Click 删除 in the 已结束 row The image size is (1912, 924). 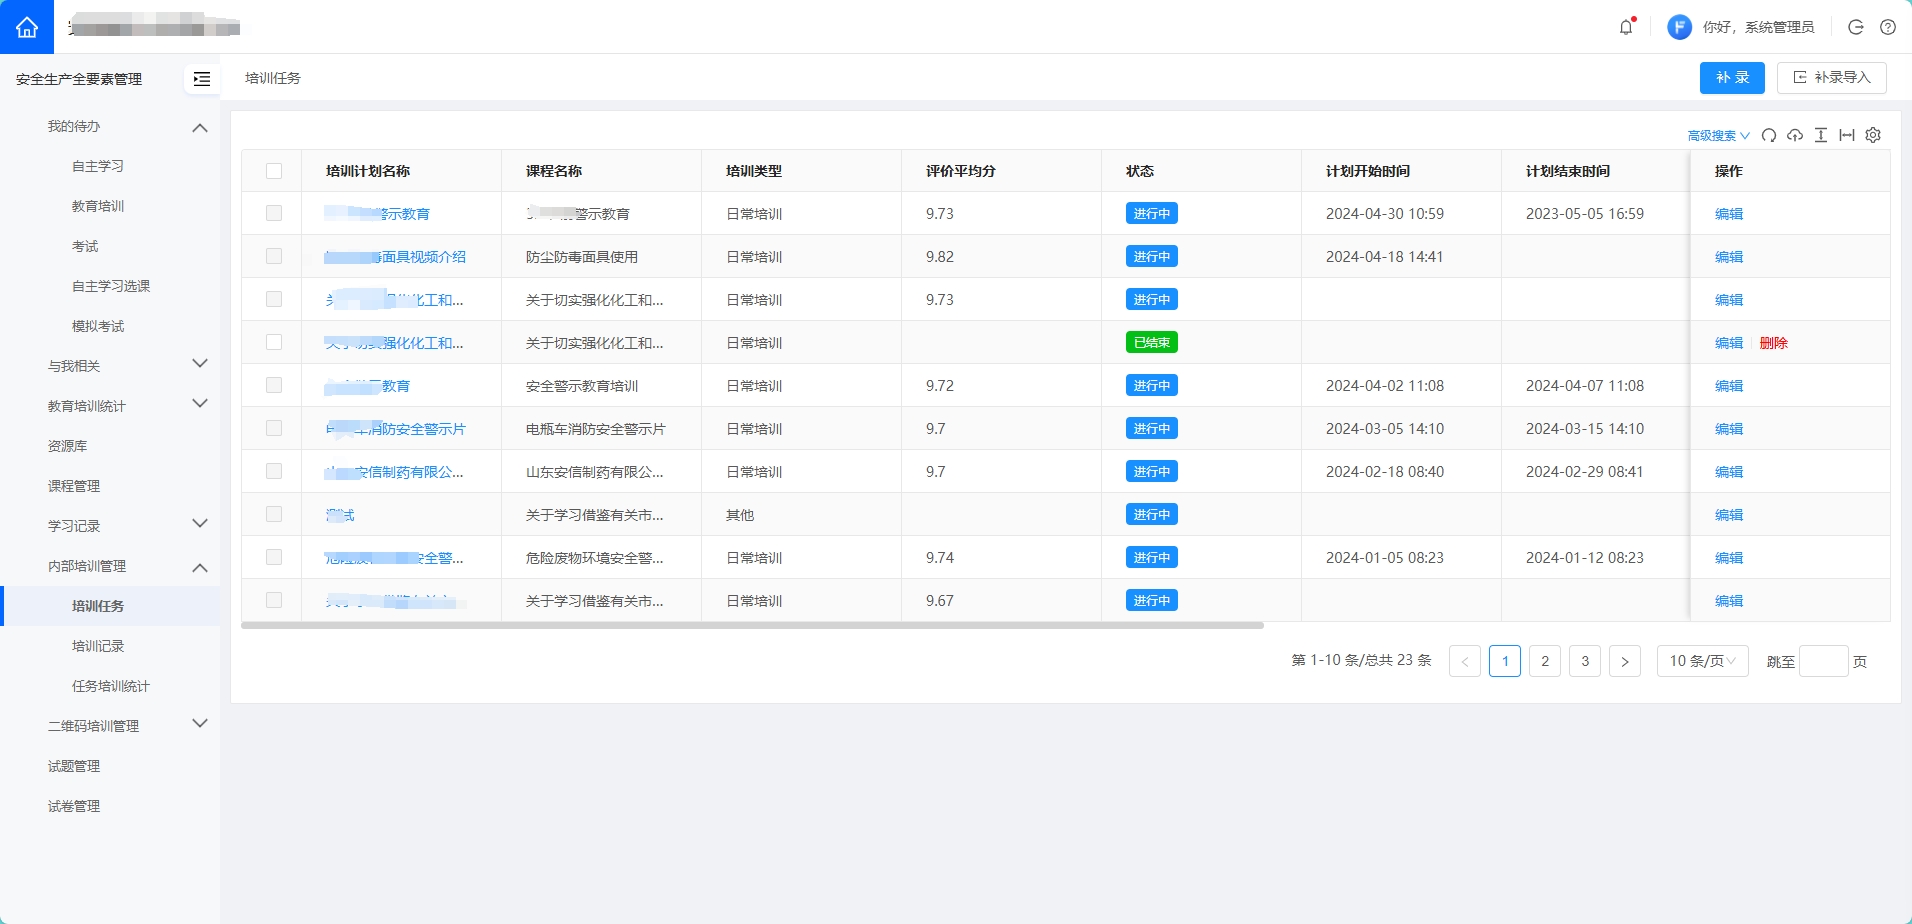click(1774, 343)
